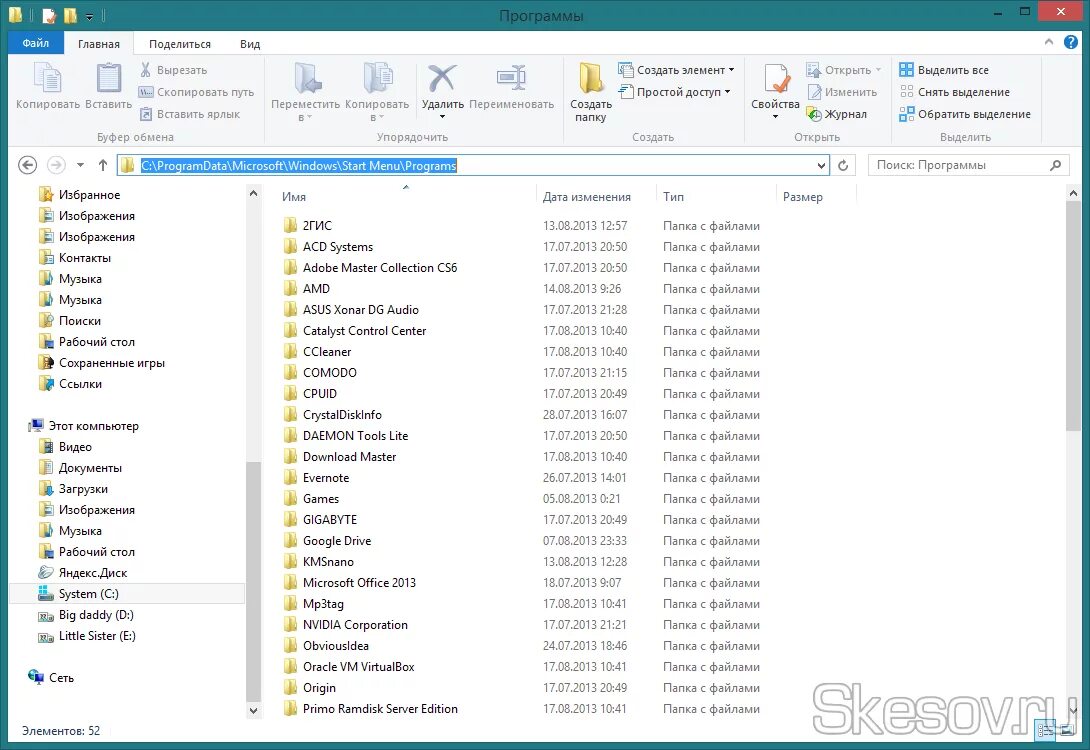Open the Файл tab
Screen dimensions: 1090x750
click(35, 43)
